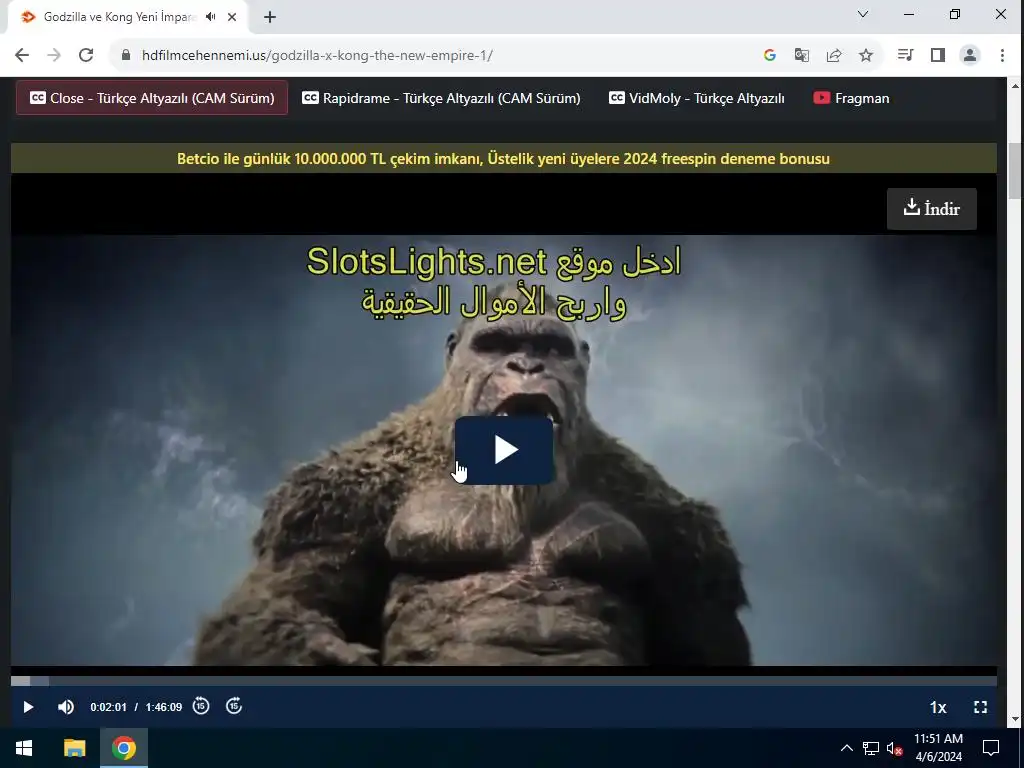The width and height of the screenshot is (1024, 768).
Task: Open a new browser tab
Action: 270,17
